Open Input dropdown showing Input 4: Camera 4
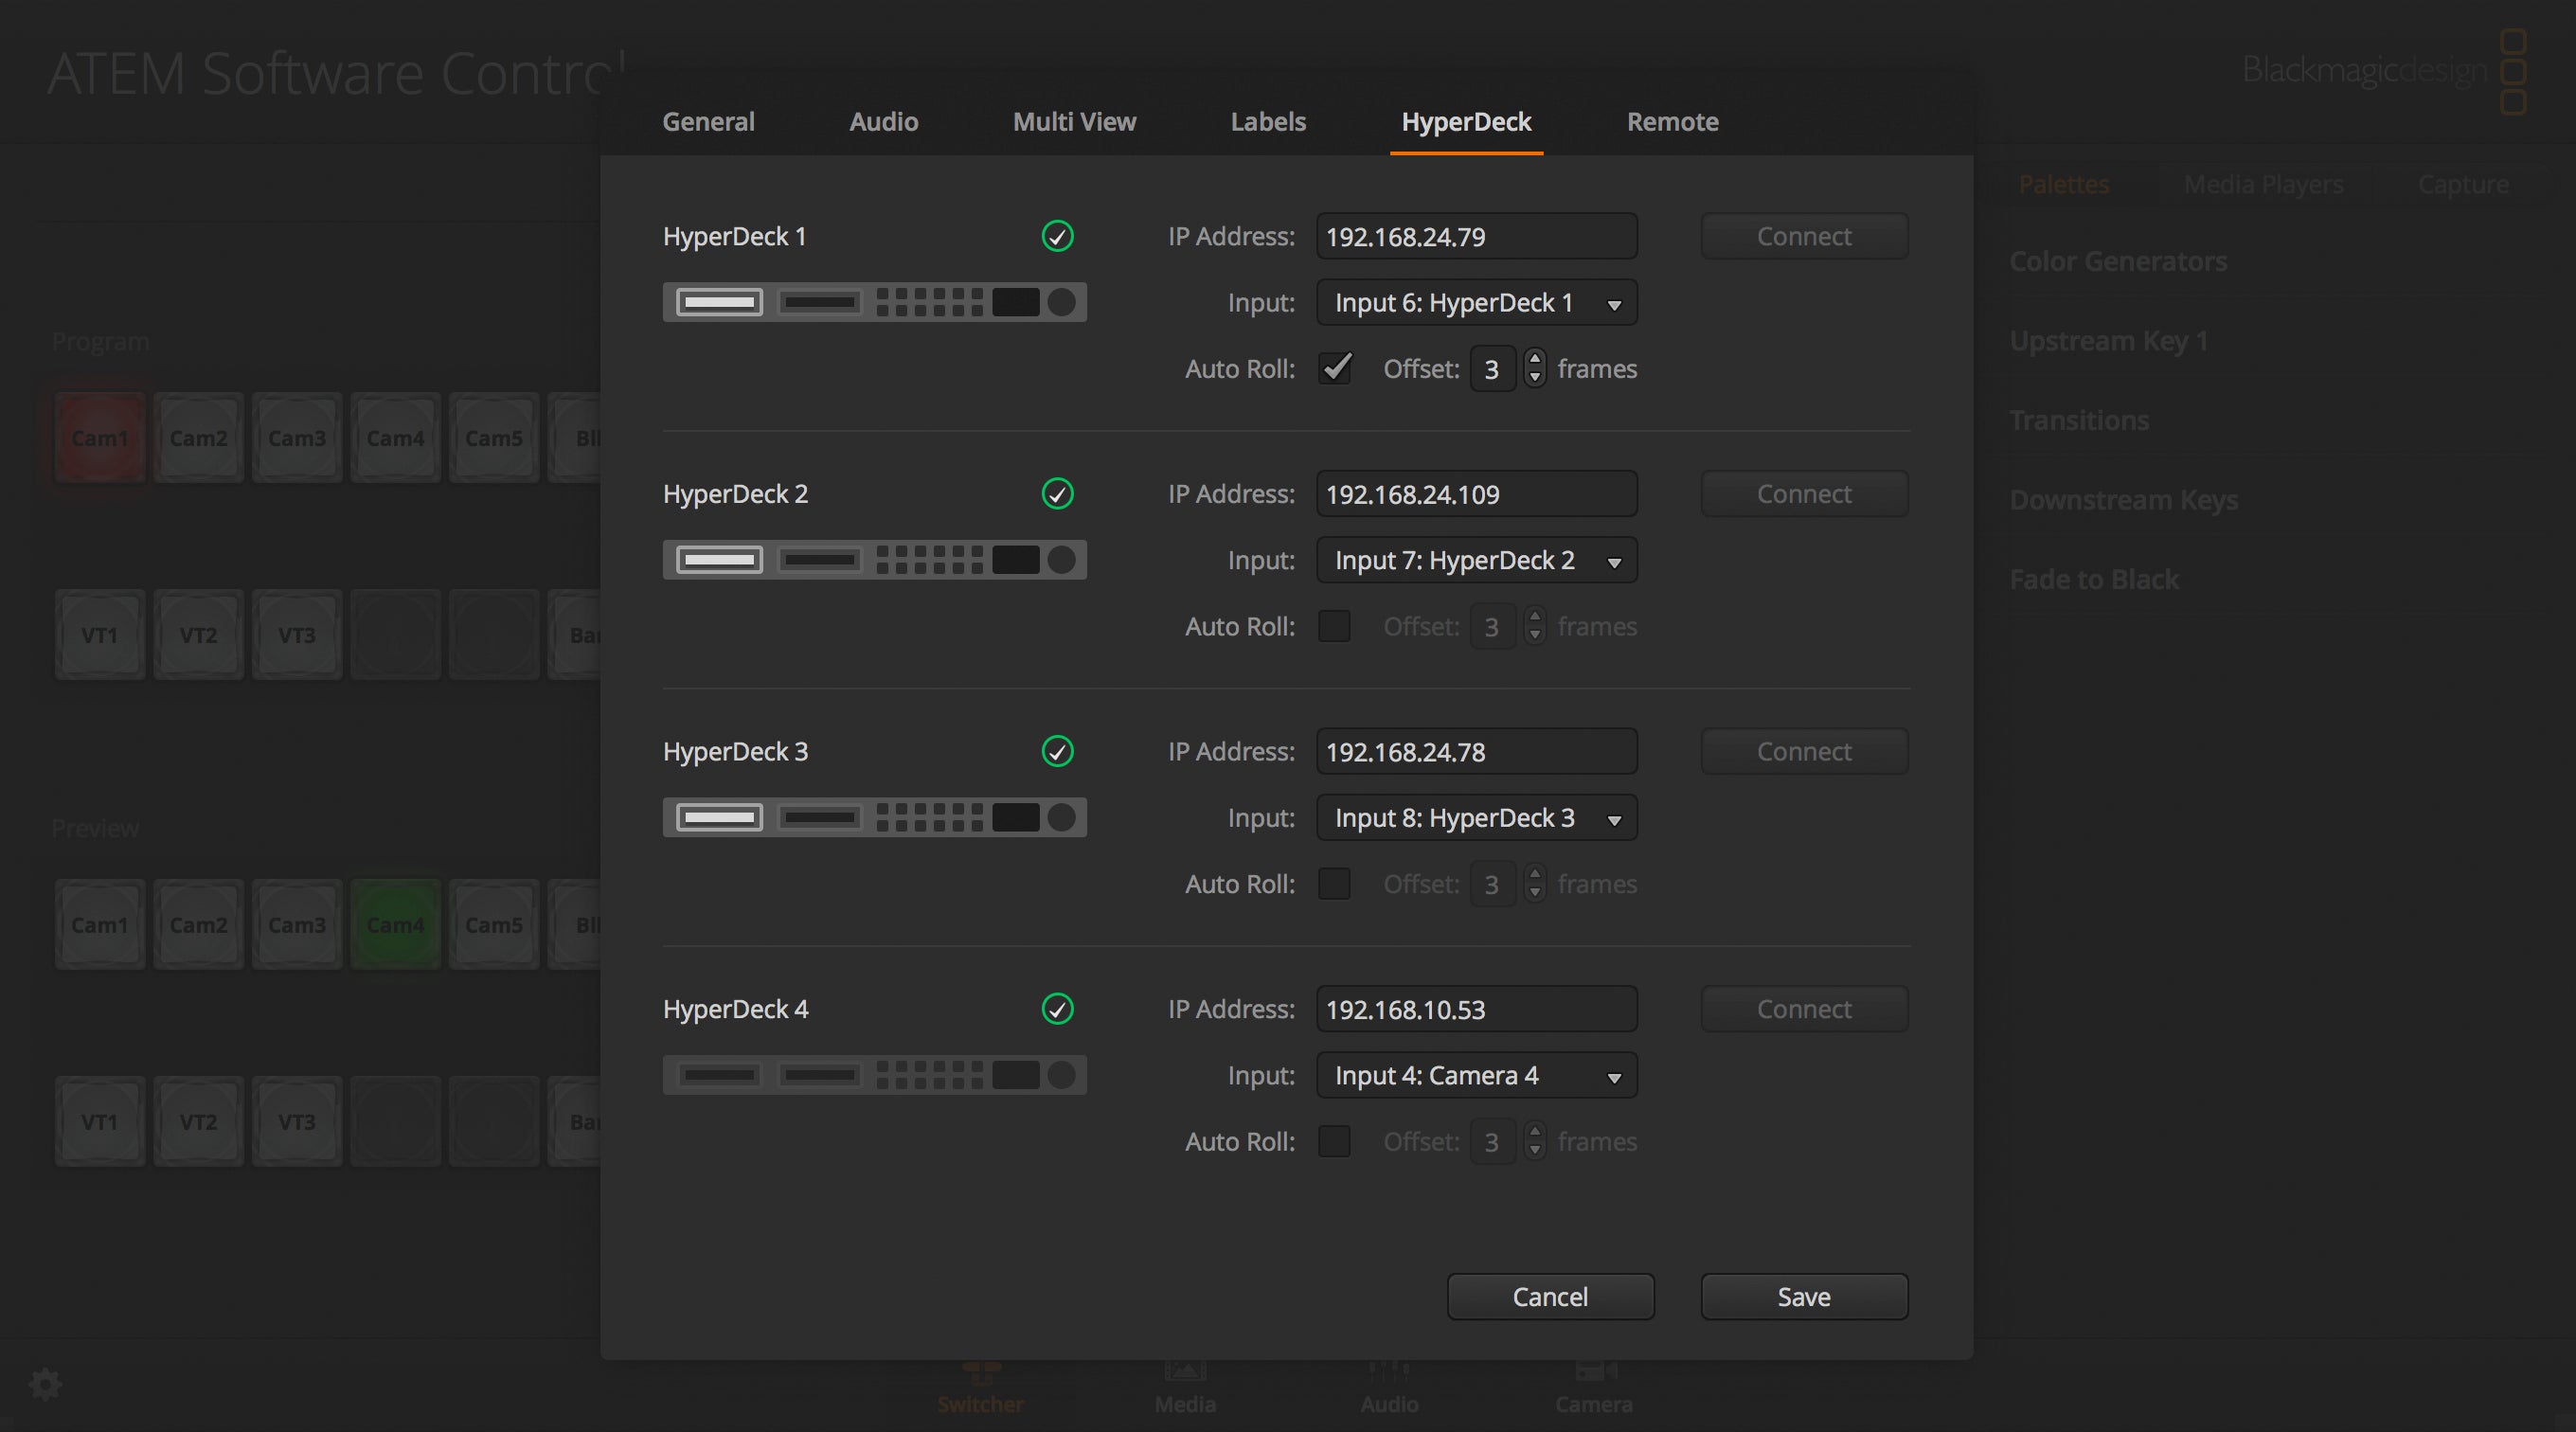This screenshot has width=2576, height=1432. 1476,1075
